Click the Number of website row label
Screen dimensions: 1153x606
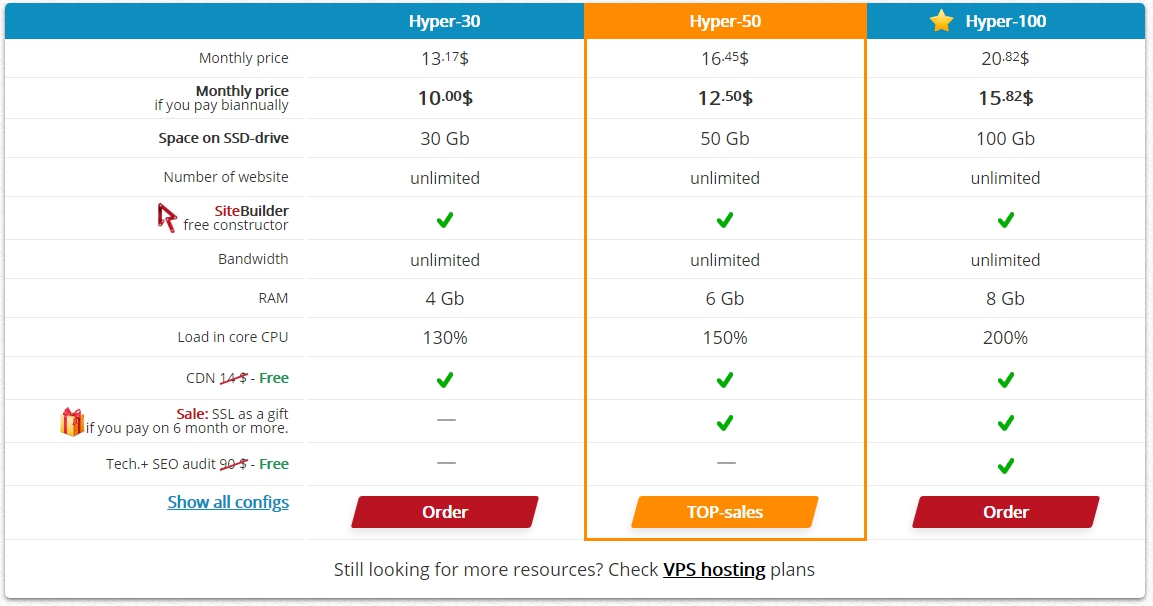pos(226,177)
